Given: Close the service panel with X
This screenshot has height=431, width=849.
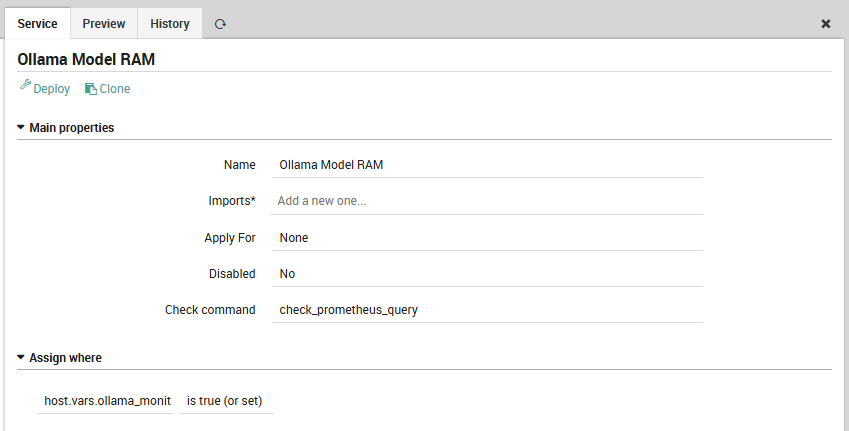Looking at the screenshot, I should point(826,24).
